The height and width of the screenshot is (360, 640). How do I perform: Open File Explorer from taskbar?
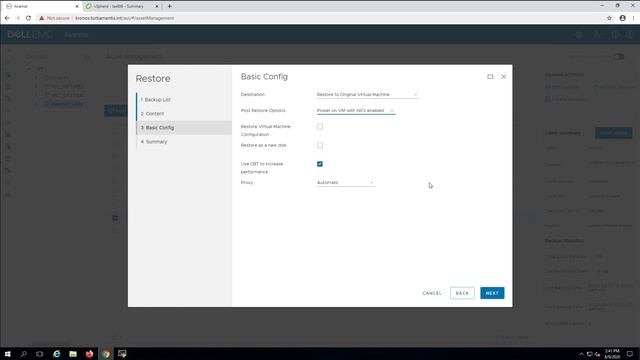[73, 354]
